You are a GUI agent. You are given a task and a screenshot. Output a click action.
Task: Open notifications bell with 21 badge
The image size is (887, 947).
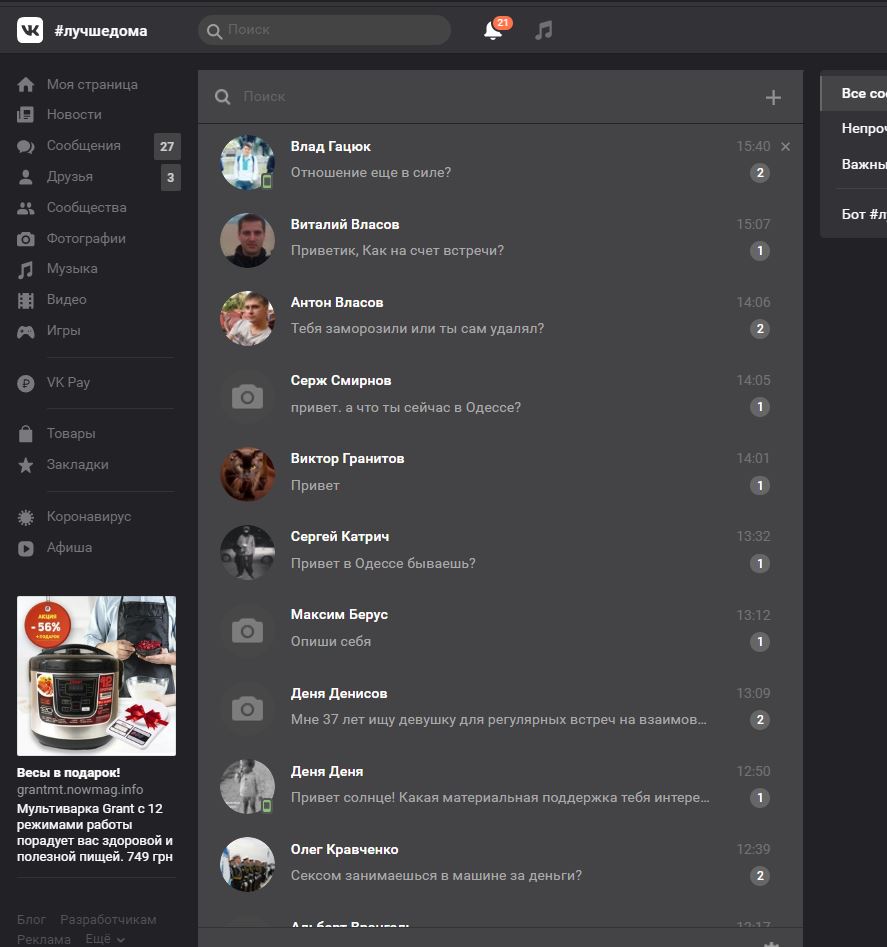pyautogui.click(x=493, y=30)
